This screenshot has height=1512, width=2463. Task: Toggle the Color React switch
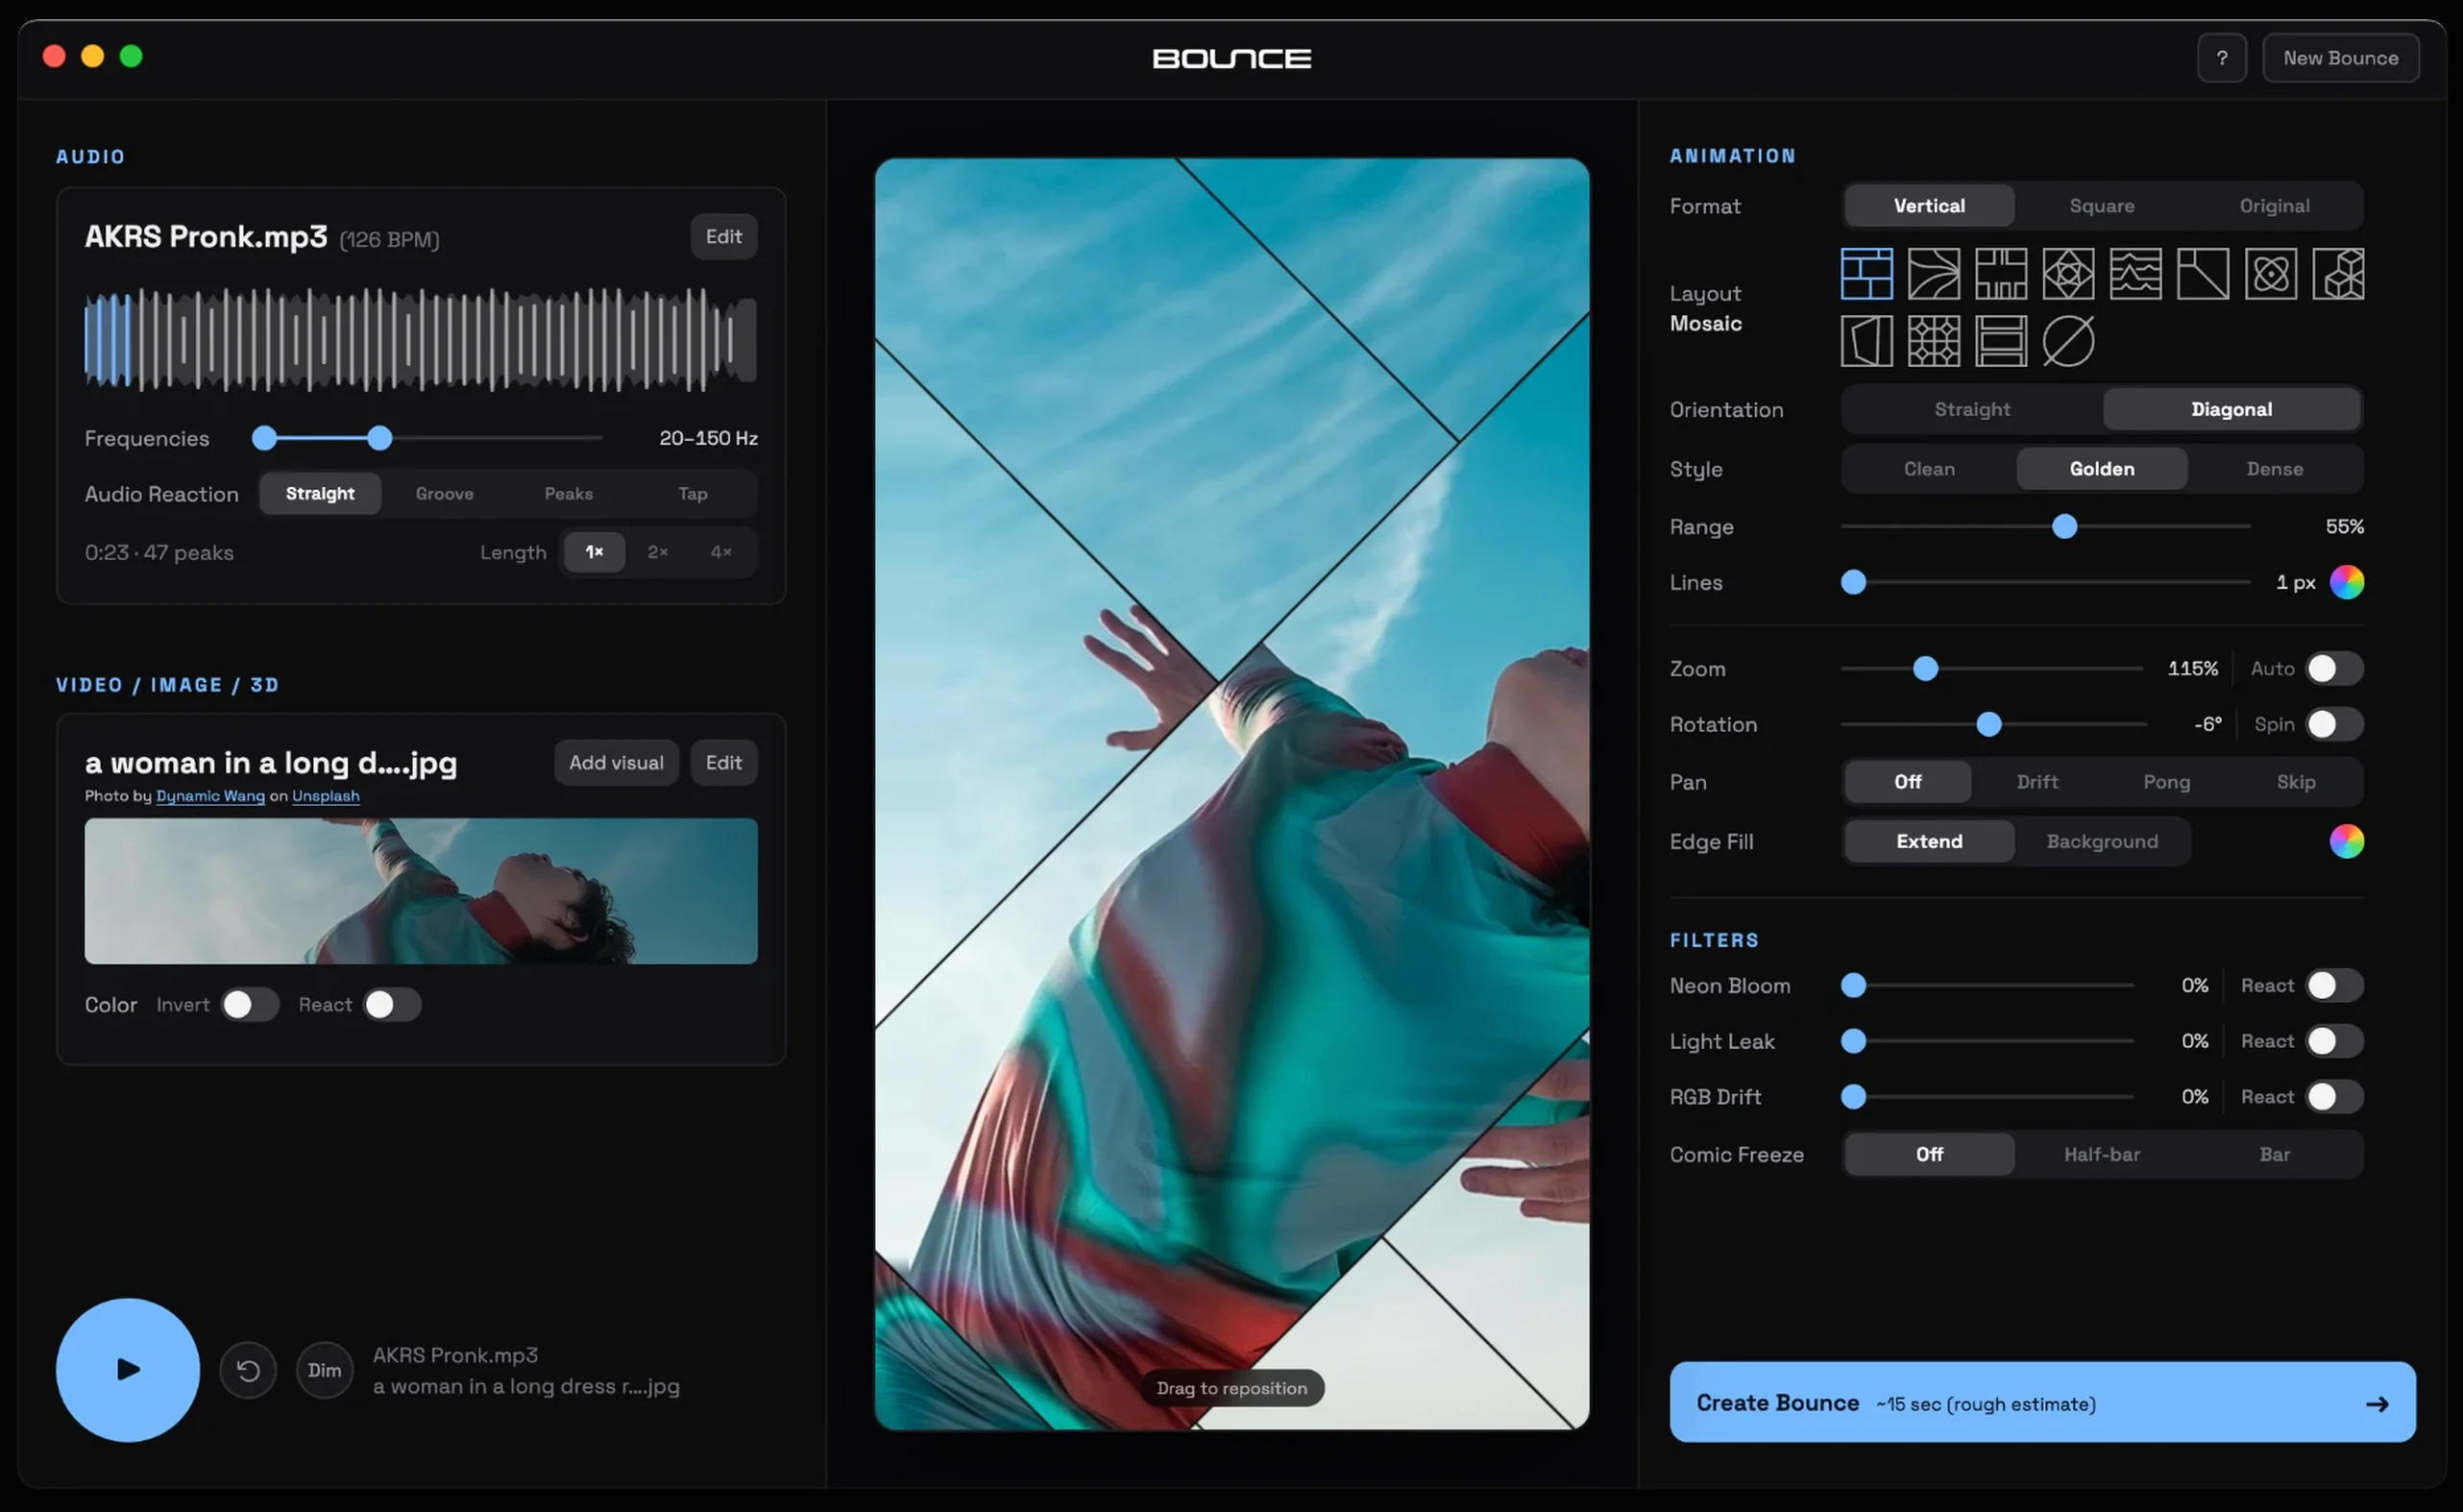pyautogui.click(x=392, y=1005)
